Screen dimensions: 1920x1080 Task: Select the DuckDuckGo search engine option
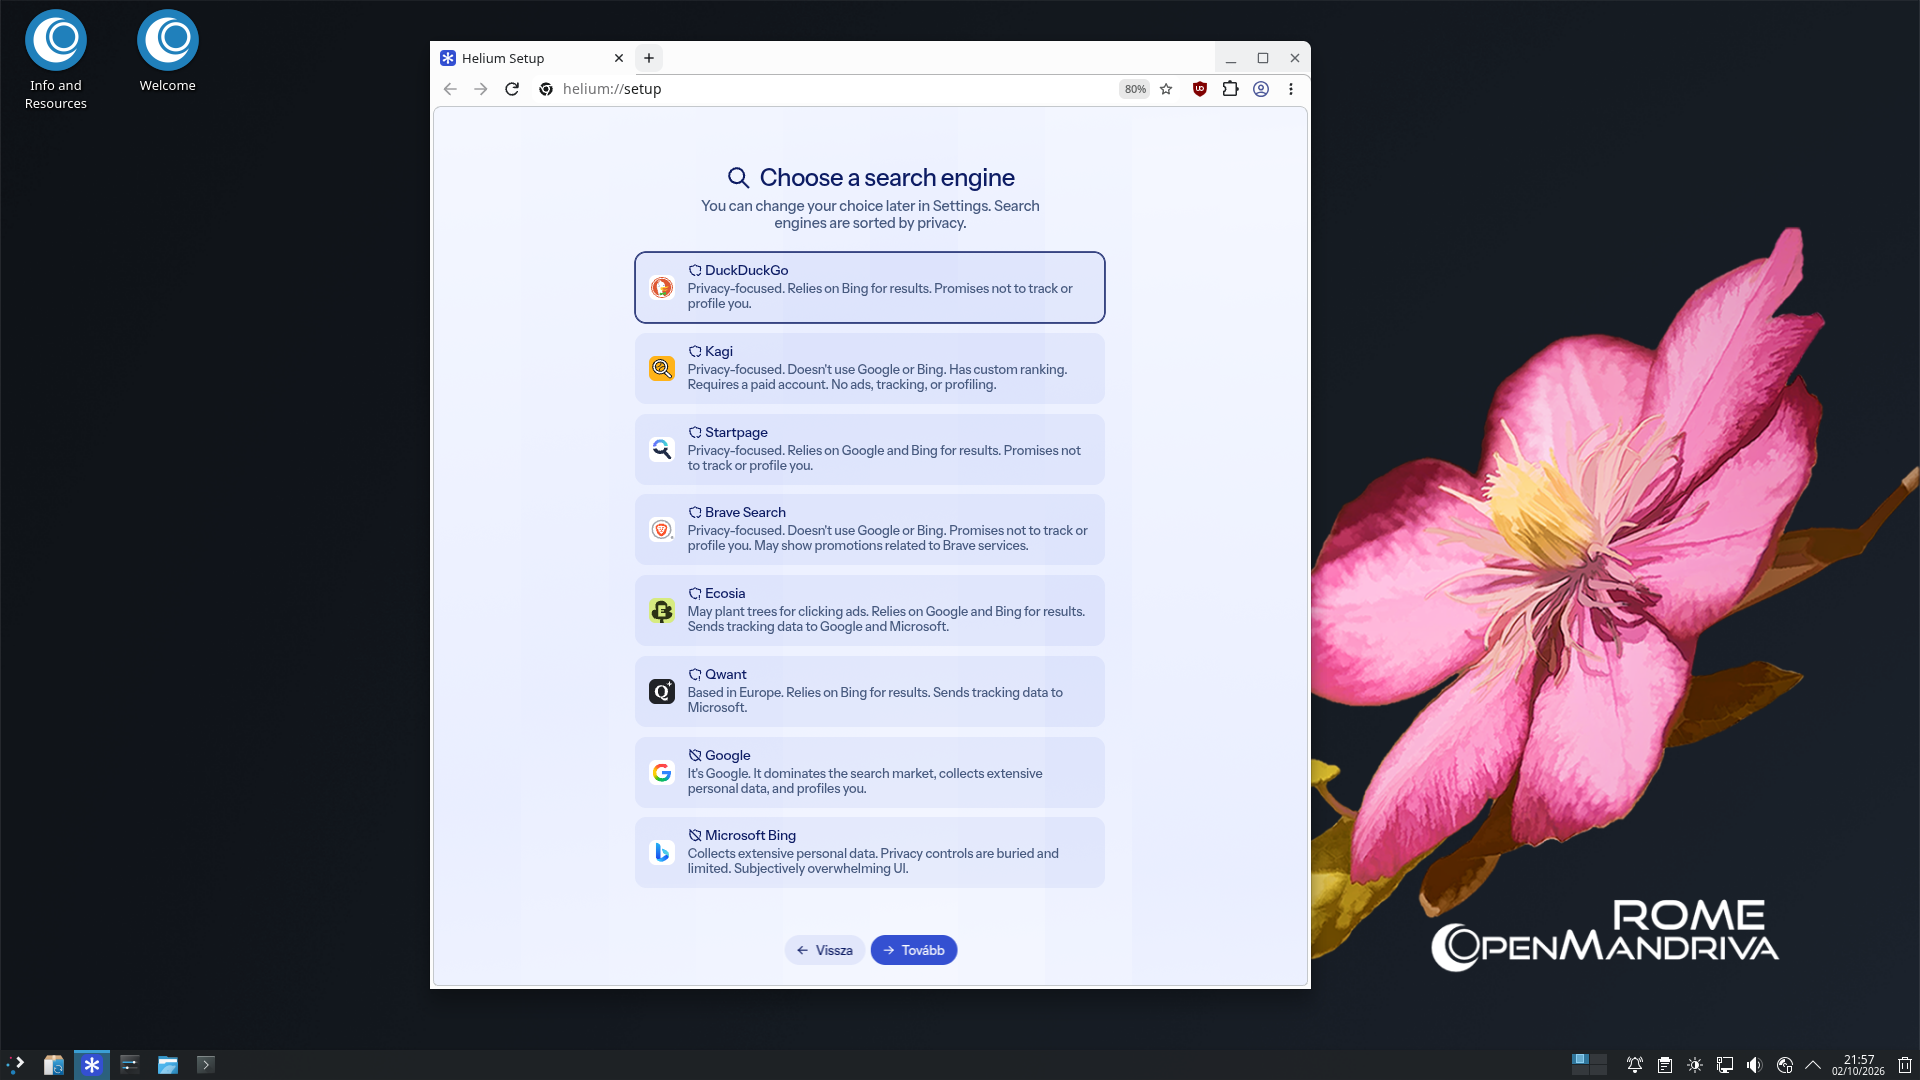click(x=869, y=287)
